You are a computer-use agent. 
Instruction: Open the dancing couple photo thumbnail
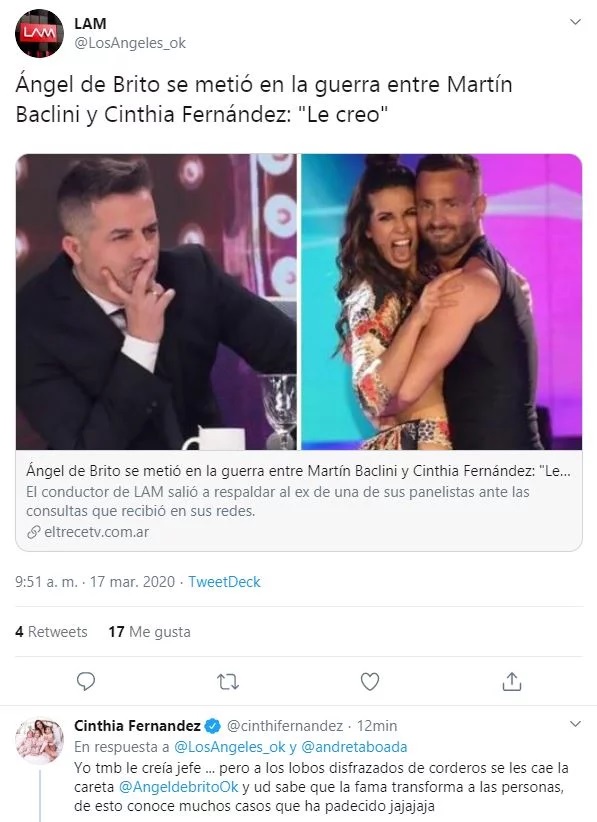tap(441, 302)
